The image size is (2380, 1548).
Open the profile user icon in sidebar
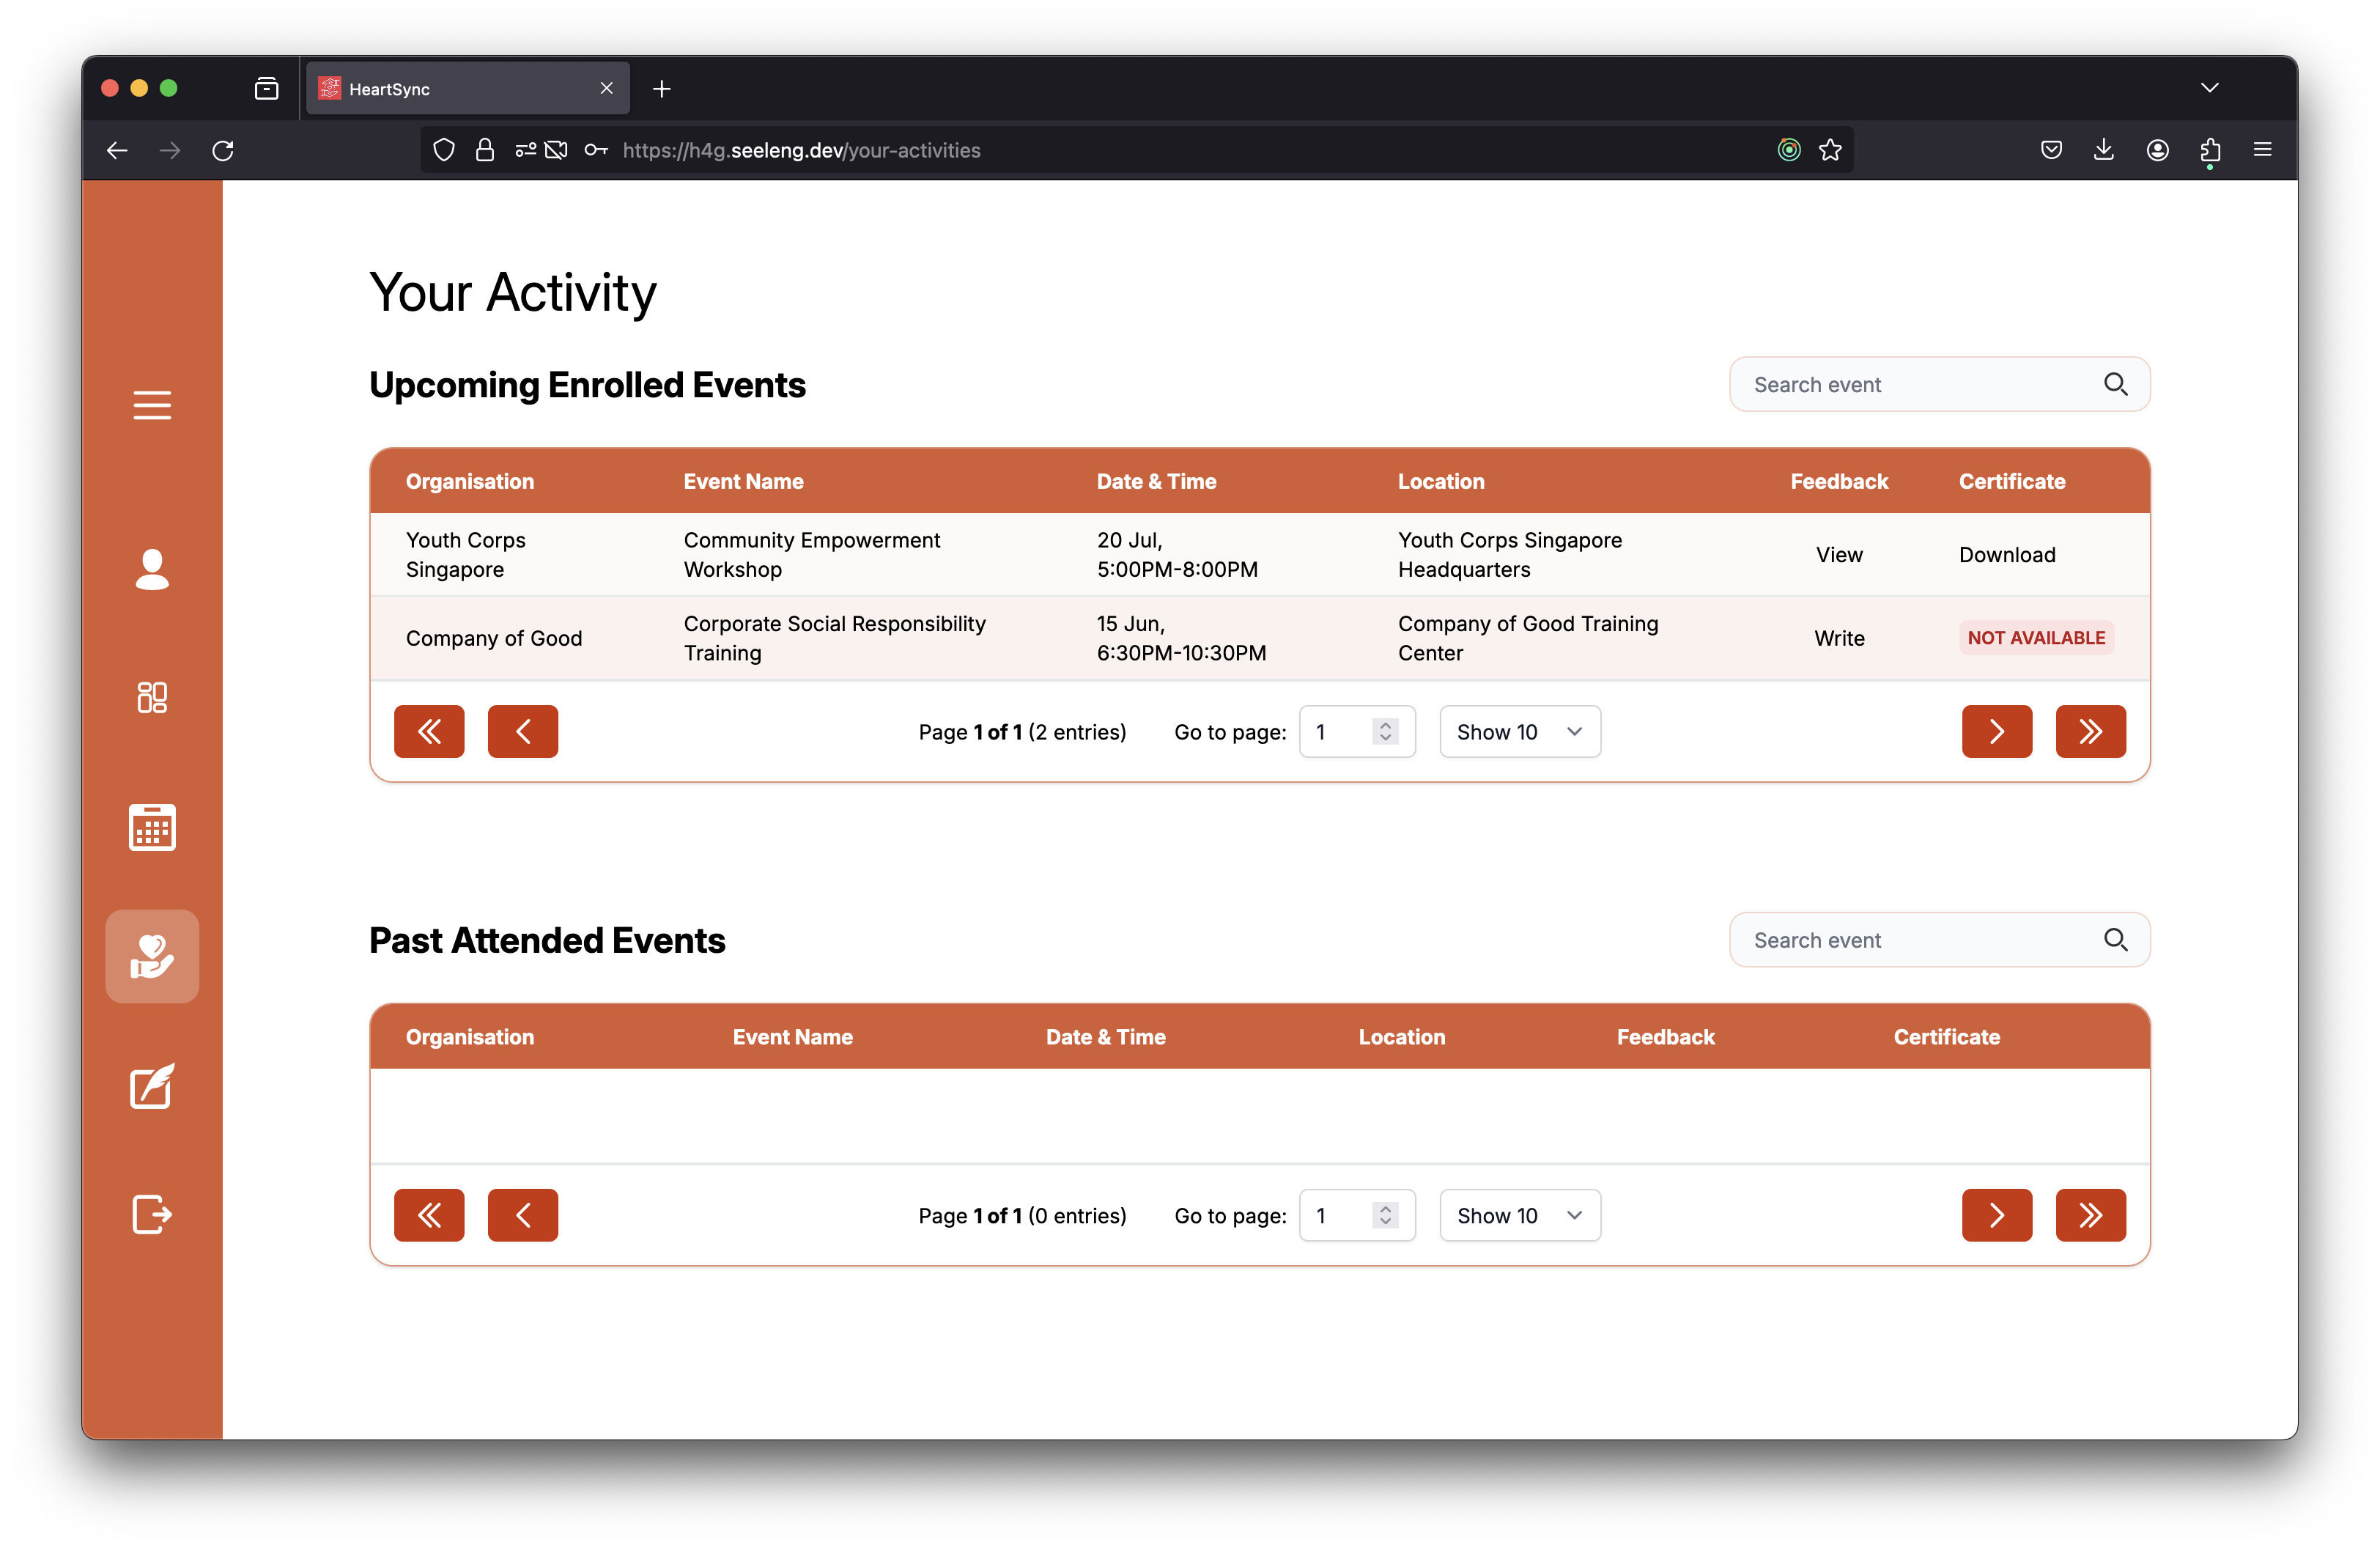(x=152, y=569)
